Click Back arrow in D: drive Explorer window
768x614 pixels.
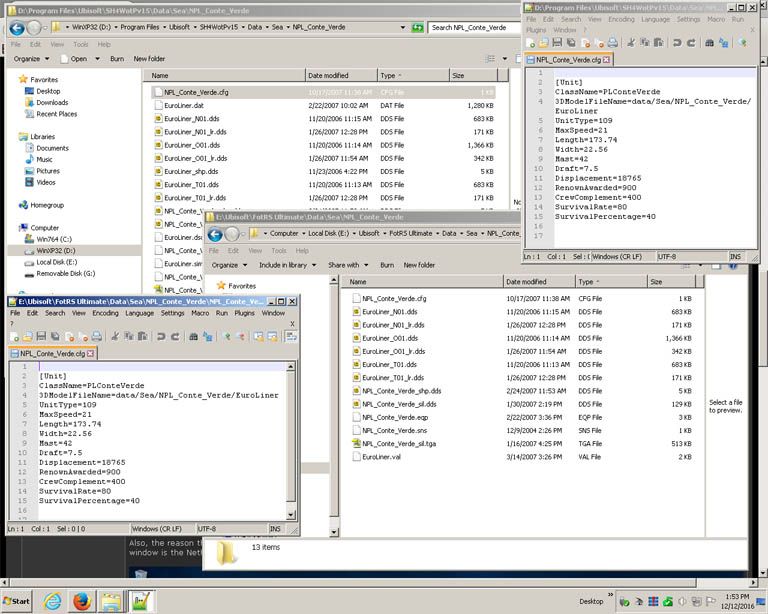tap(17, 28)
